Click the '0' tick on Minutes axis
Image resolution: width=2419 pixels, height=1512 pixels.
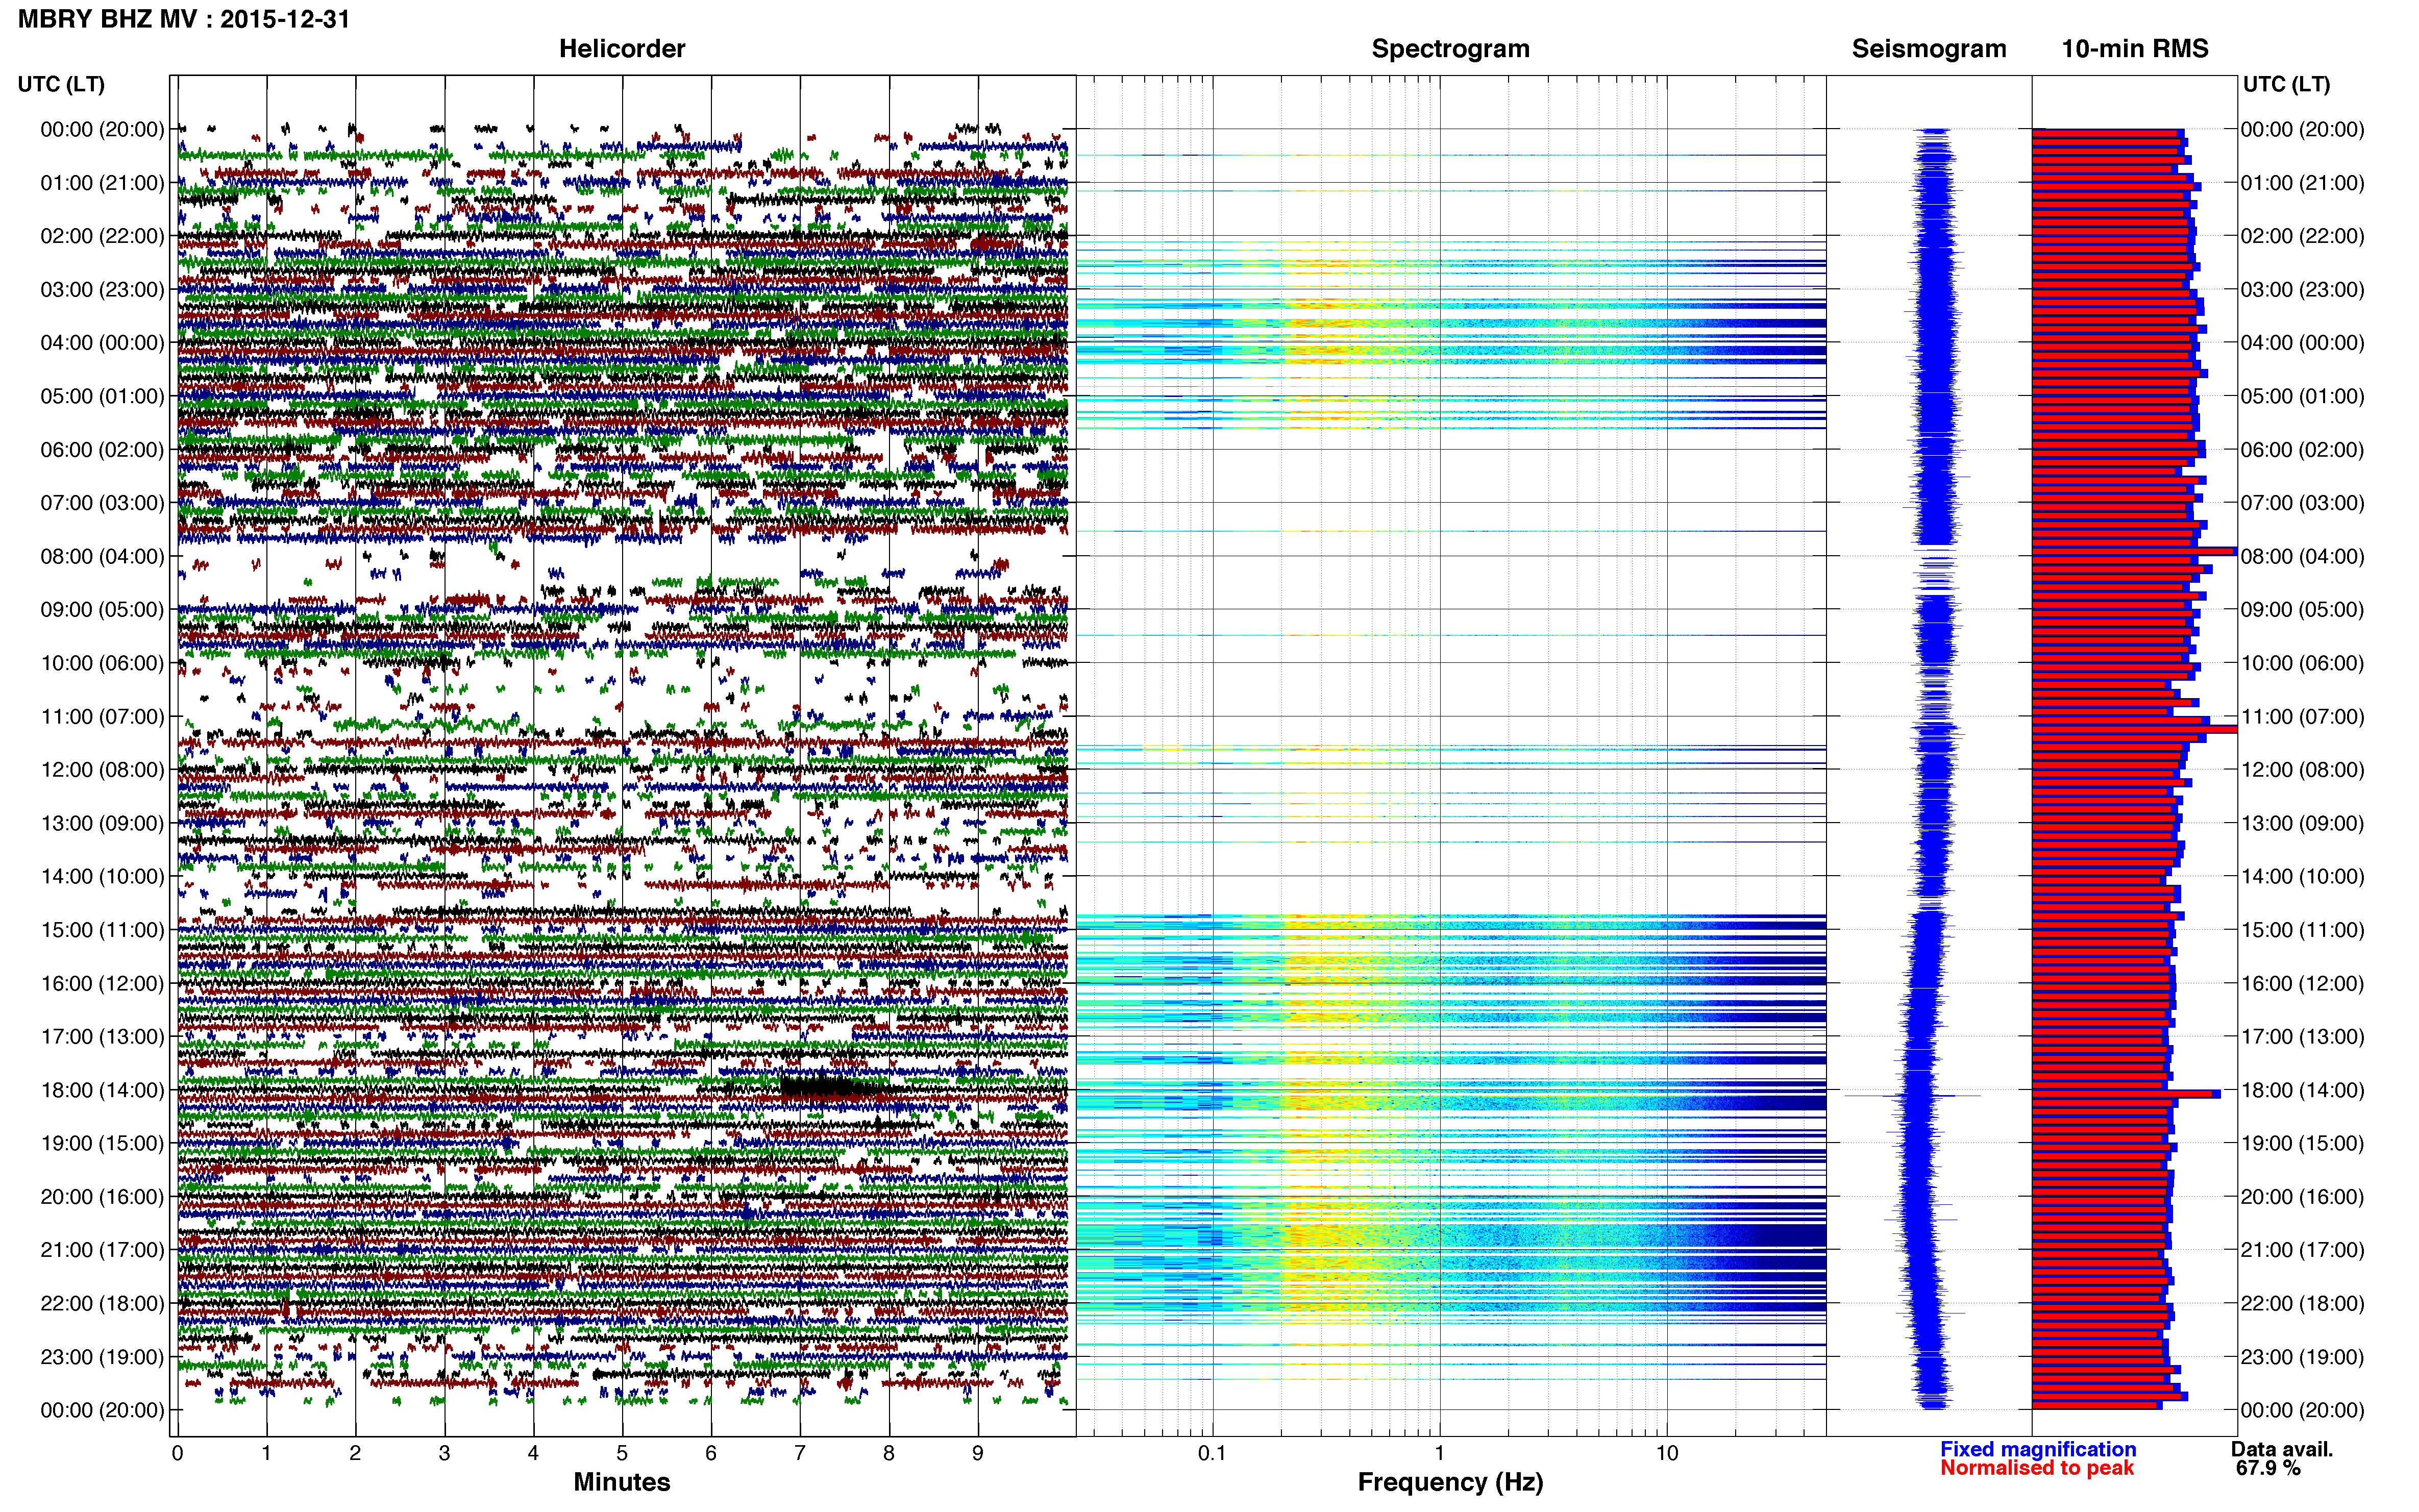coord(177,1453)
